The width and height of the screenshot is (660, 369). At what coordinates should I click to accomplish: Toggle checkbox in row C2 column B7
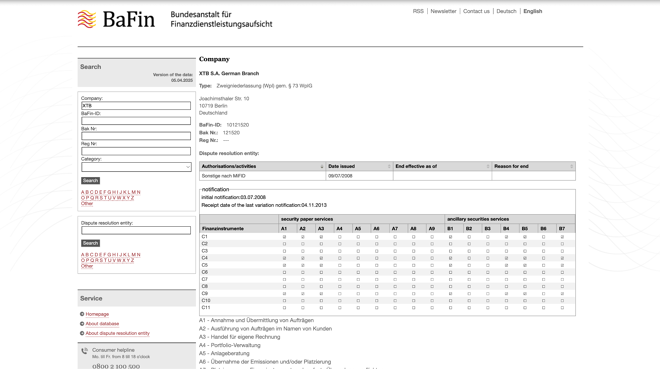(562, 244)
